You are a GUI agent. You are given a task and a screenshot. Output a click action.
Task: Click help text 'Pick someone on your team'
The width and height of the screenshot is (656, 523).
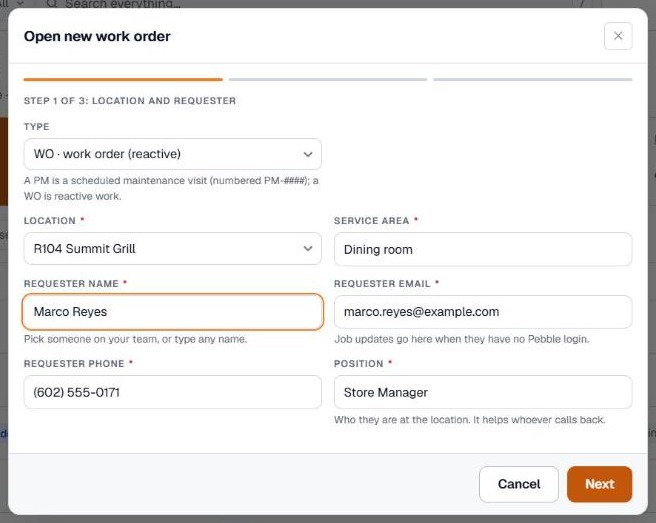pos(135,339)
